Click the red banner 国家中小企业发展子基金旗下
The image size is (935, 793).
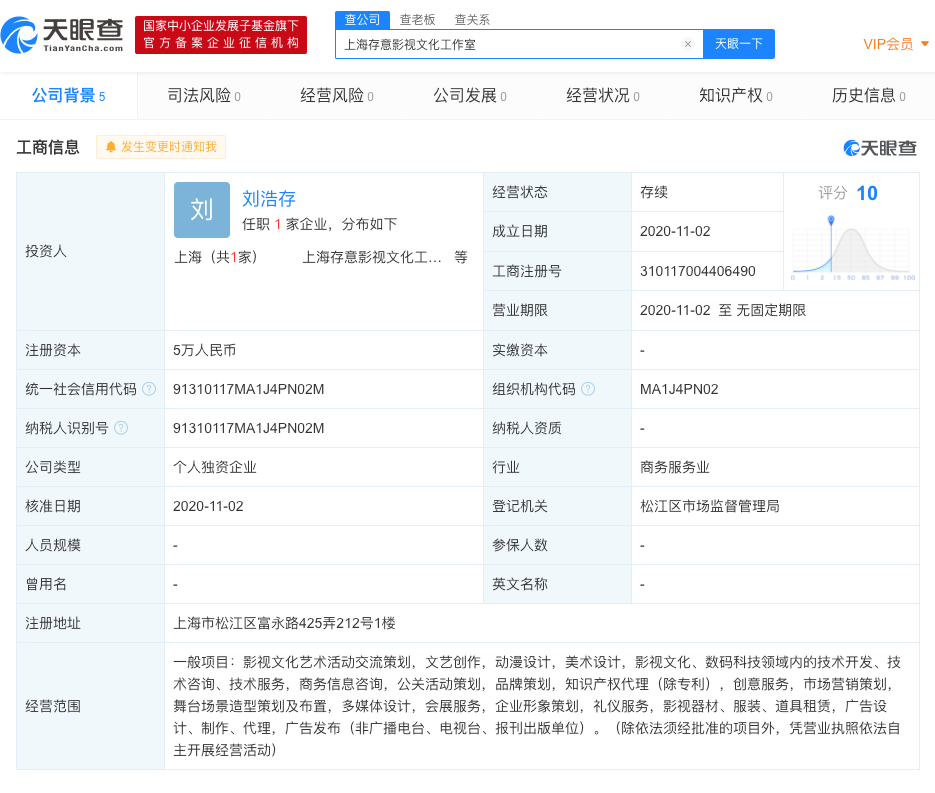click(221, 35)
